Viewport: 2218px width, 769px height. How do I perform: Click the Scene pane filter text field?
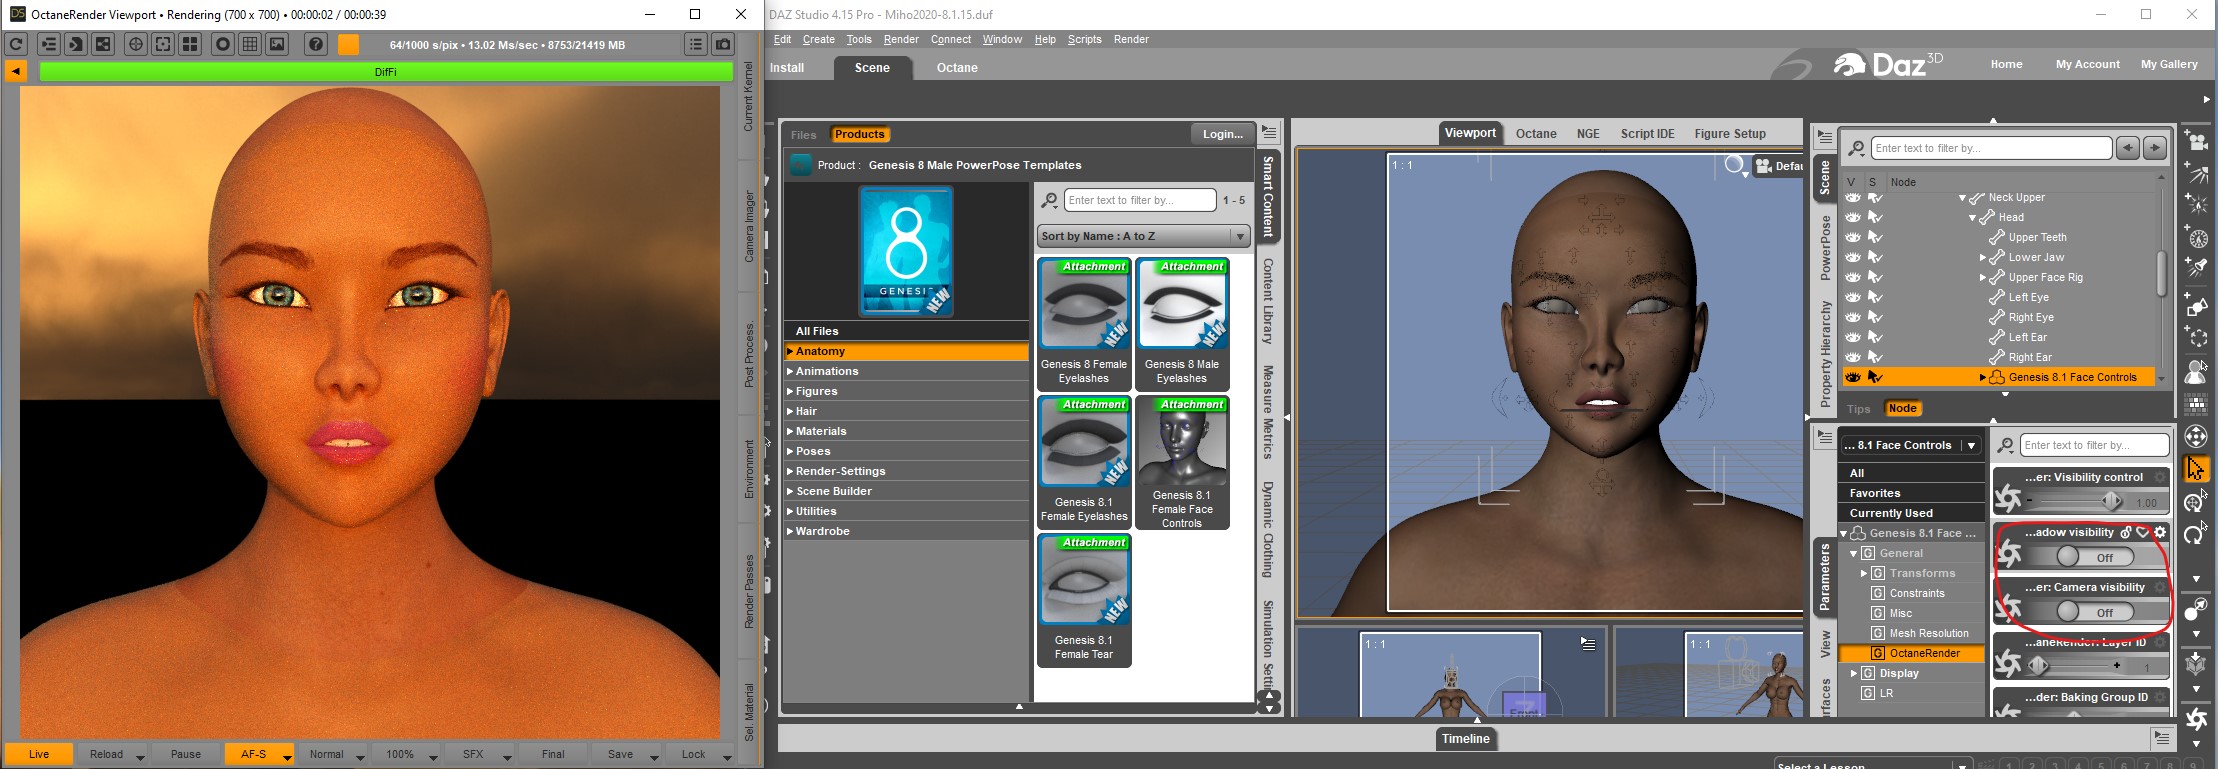tap(1991, 148)
